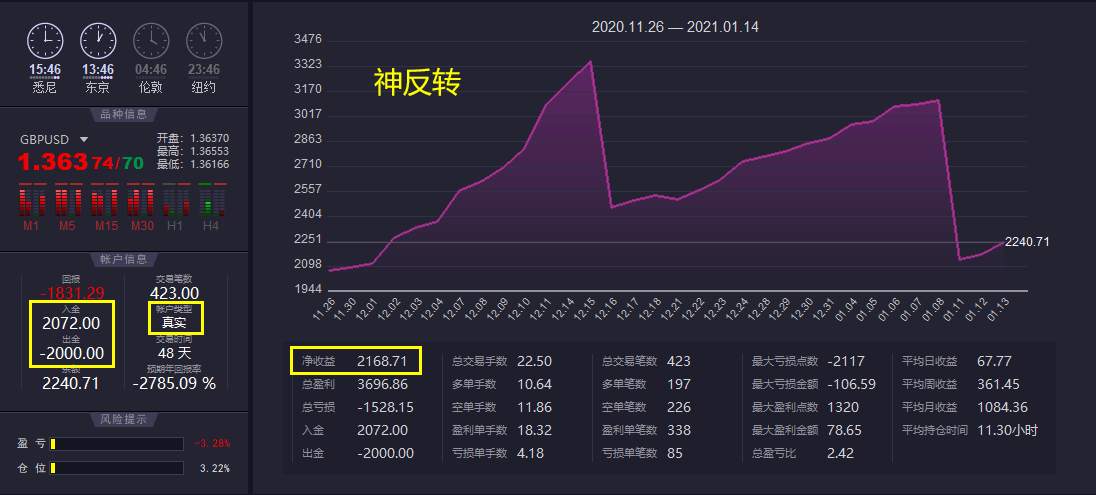Click the 风险提示 section header
The height and width of the screenshot is (495, 1096).
coord(124,419)
